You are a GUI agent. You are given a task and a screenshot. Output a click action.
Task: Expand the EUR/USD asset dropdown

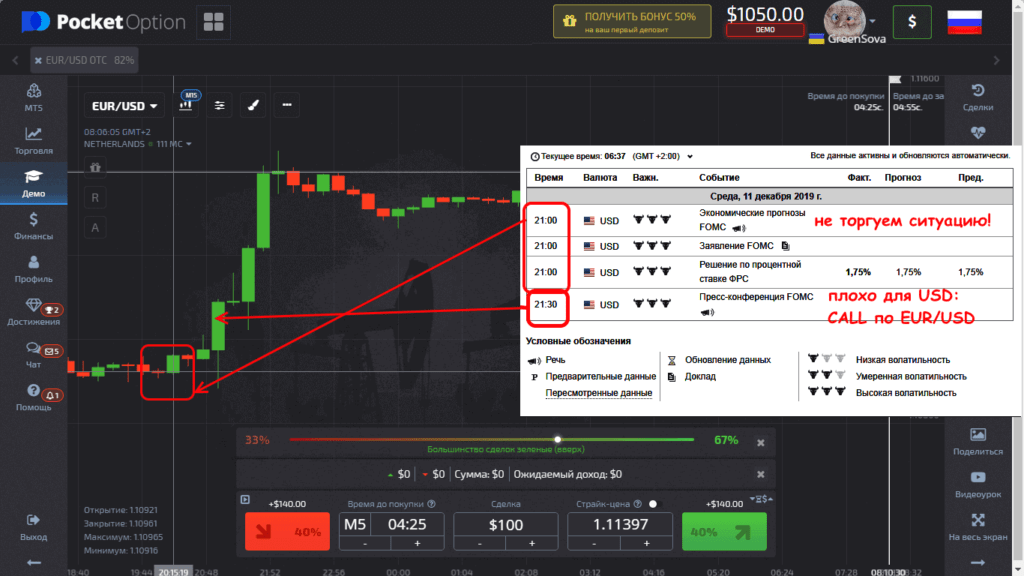click(125, 106)
